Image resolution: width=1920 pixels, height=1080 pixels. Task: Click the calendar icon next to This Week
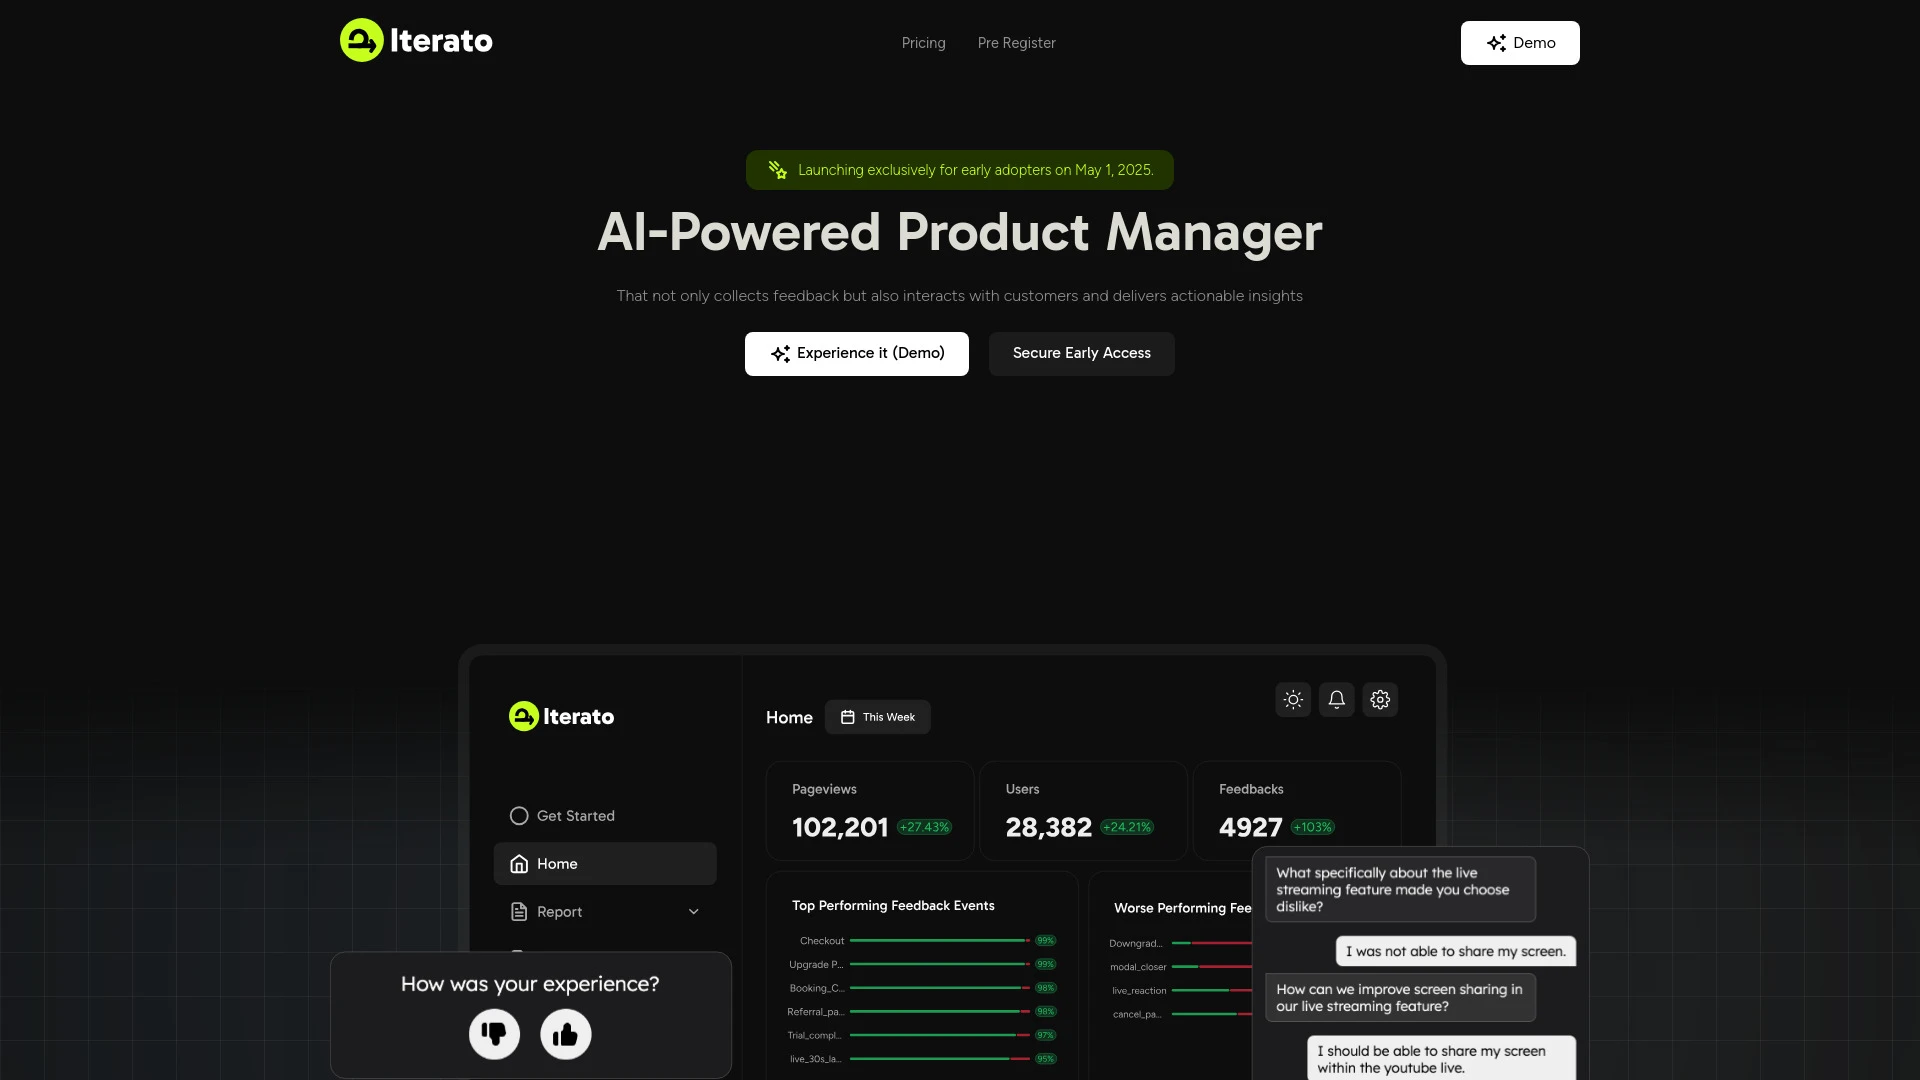point(848,716)
